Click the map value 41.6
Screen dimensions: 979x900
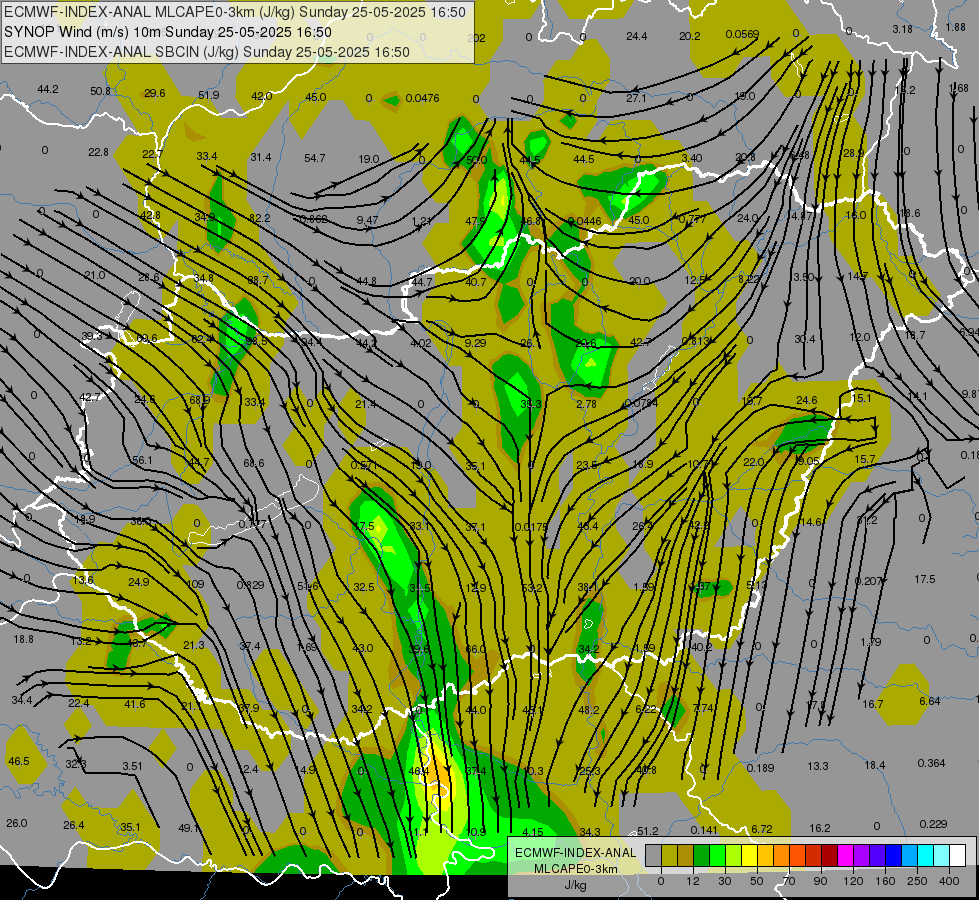(135, 704)
